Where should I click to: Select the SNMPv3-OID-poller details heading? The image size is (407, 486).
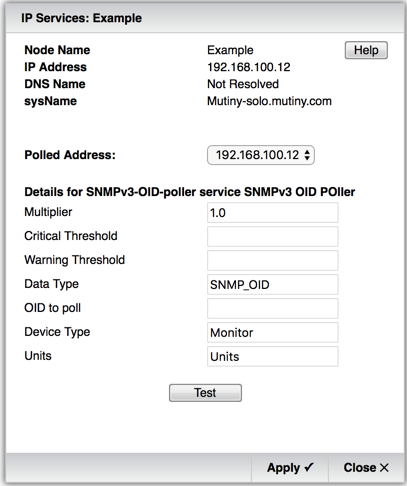tap(190, 192)
